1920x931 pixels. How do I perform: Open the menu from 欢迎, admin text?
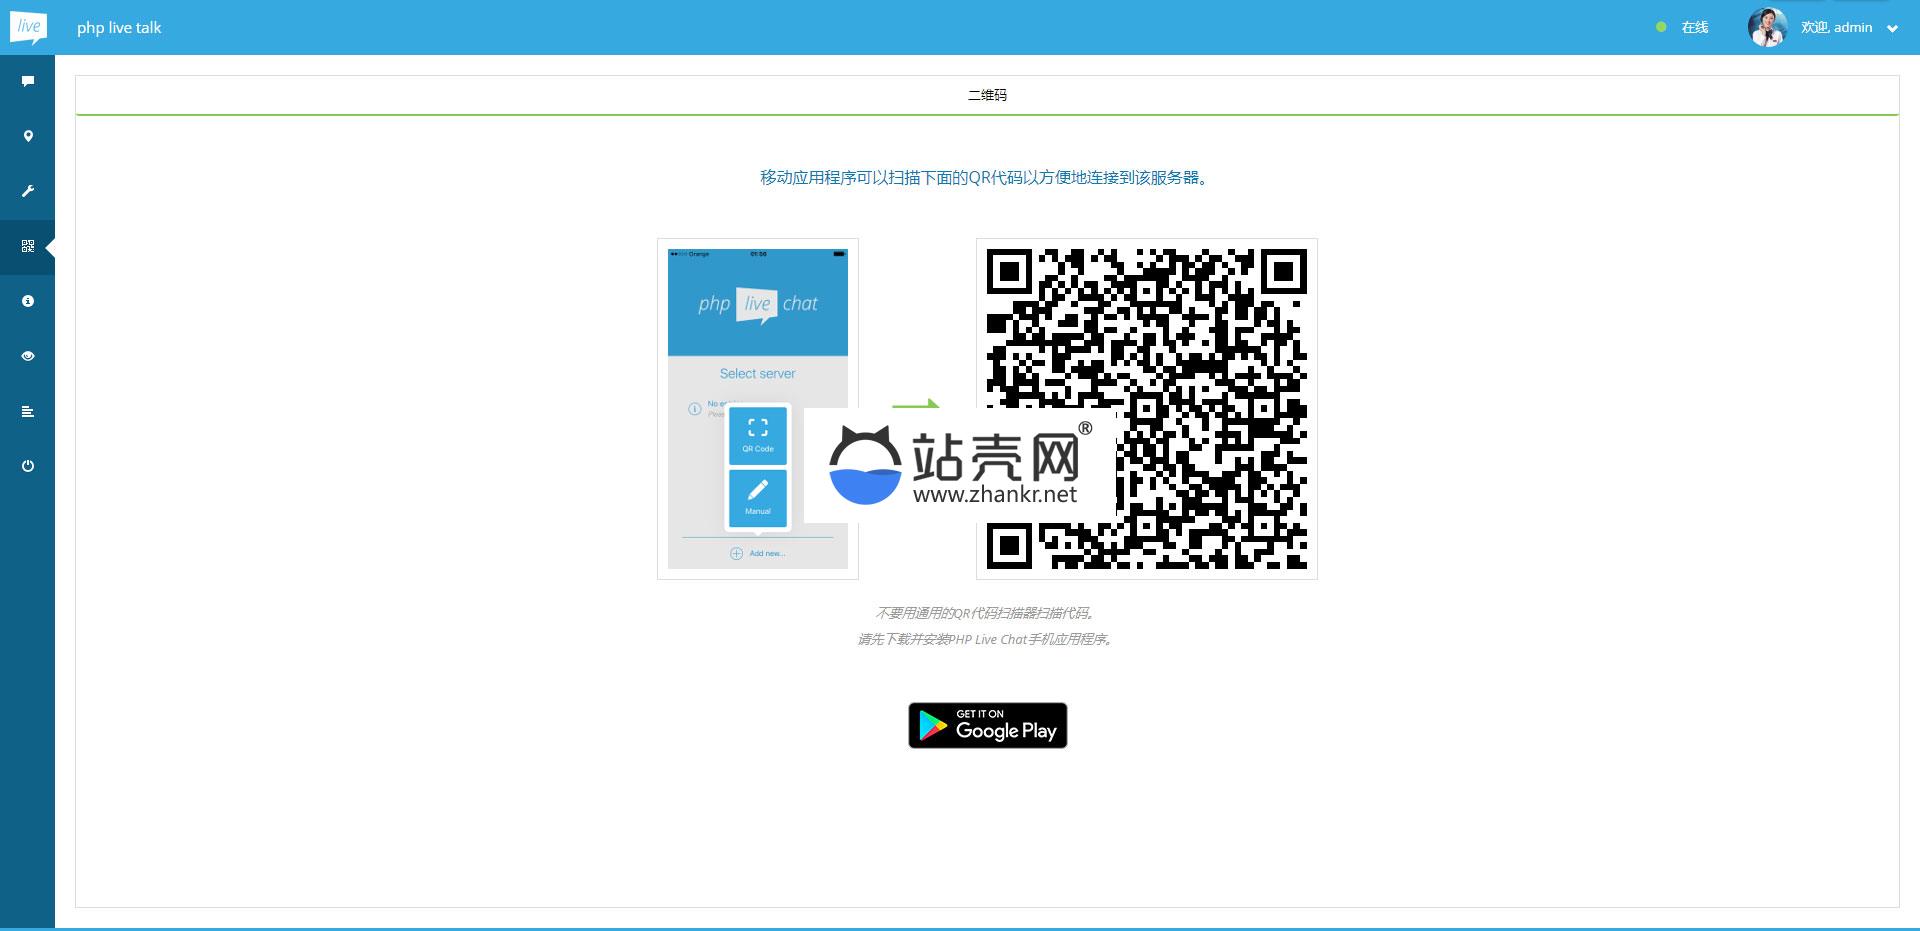1836,27
